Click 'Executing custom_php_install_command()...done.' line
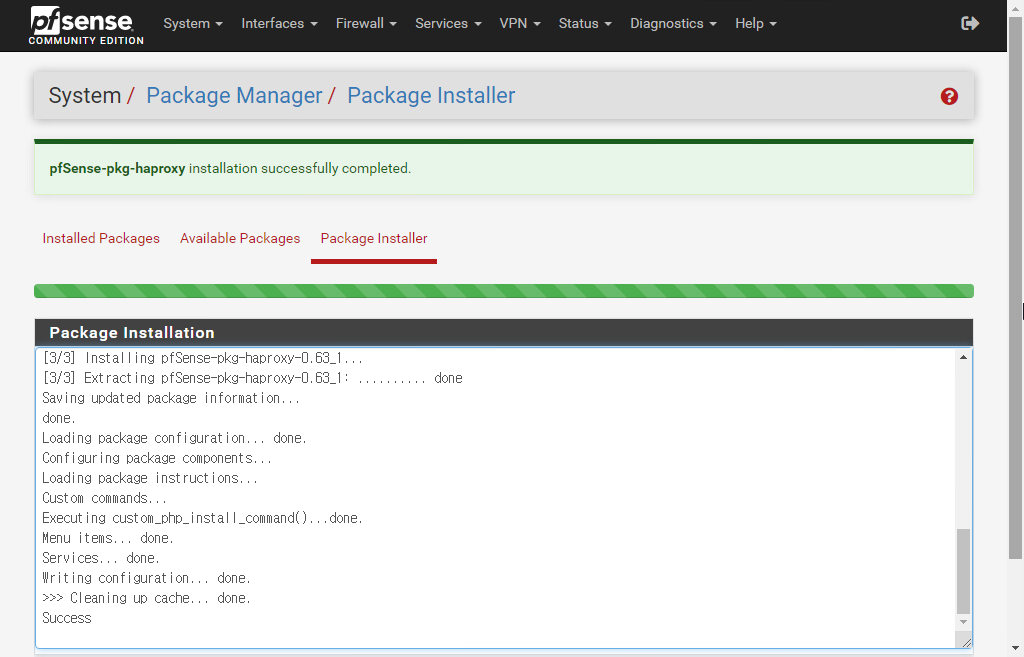Image resolution: width=1024 pixels, height=657 pixels. pyautogui.click(x=202, y=518)
